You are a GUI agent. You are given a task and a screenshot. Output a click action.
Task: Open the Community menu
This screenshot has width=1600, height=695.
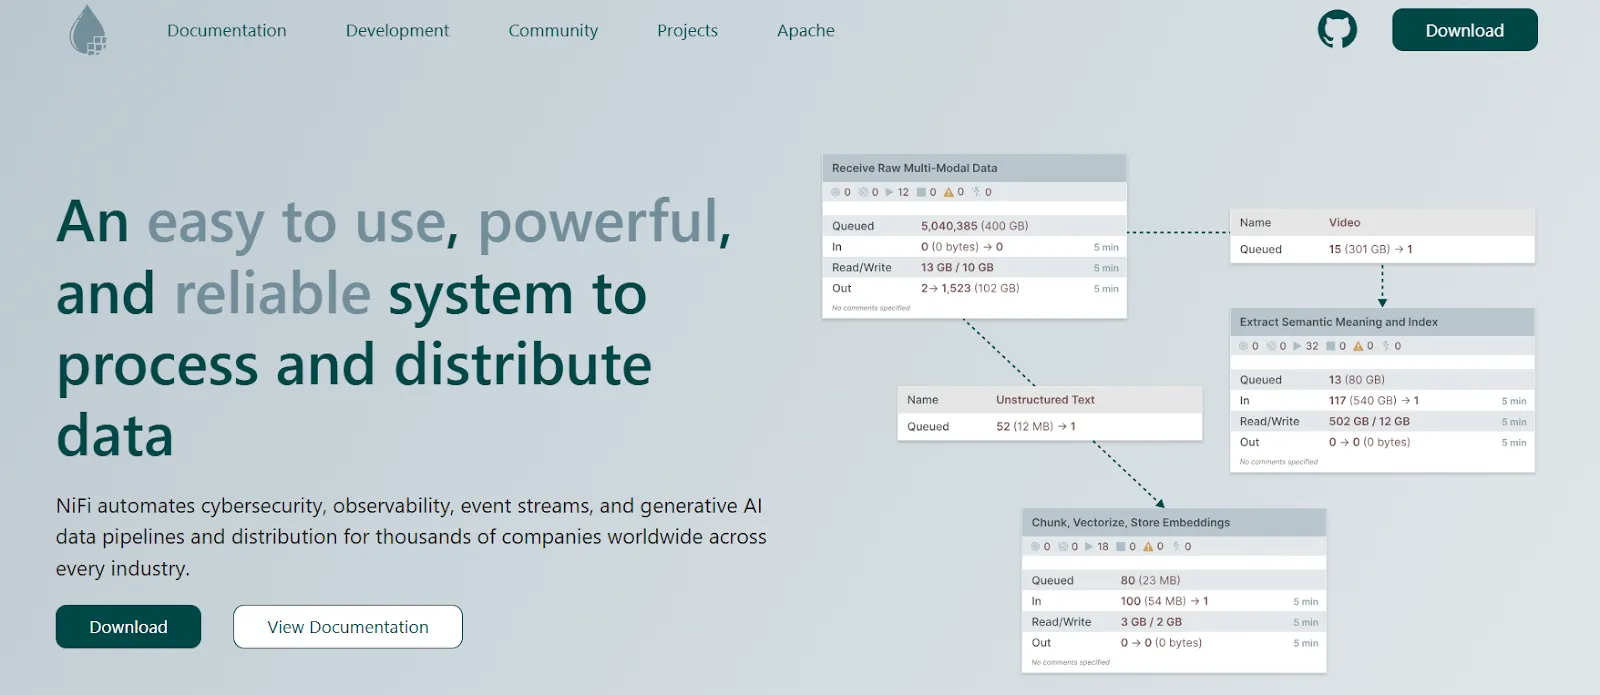point(553,30)
